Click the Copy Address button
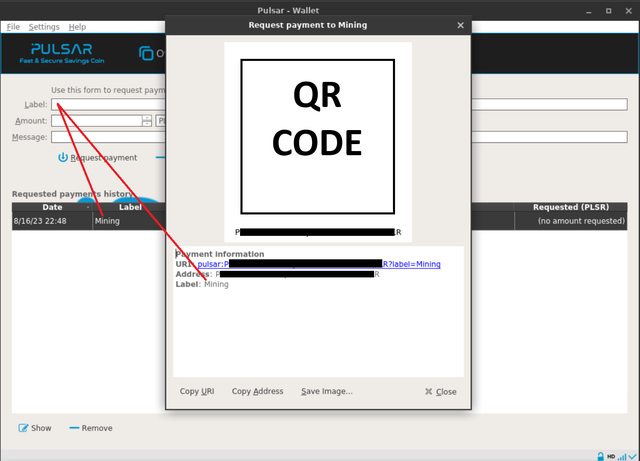640x461 pixels. (257, 391)
